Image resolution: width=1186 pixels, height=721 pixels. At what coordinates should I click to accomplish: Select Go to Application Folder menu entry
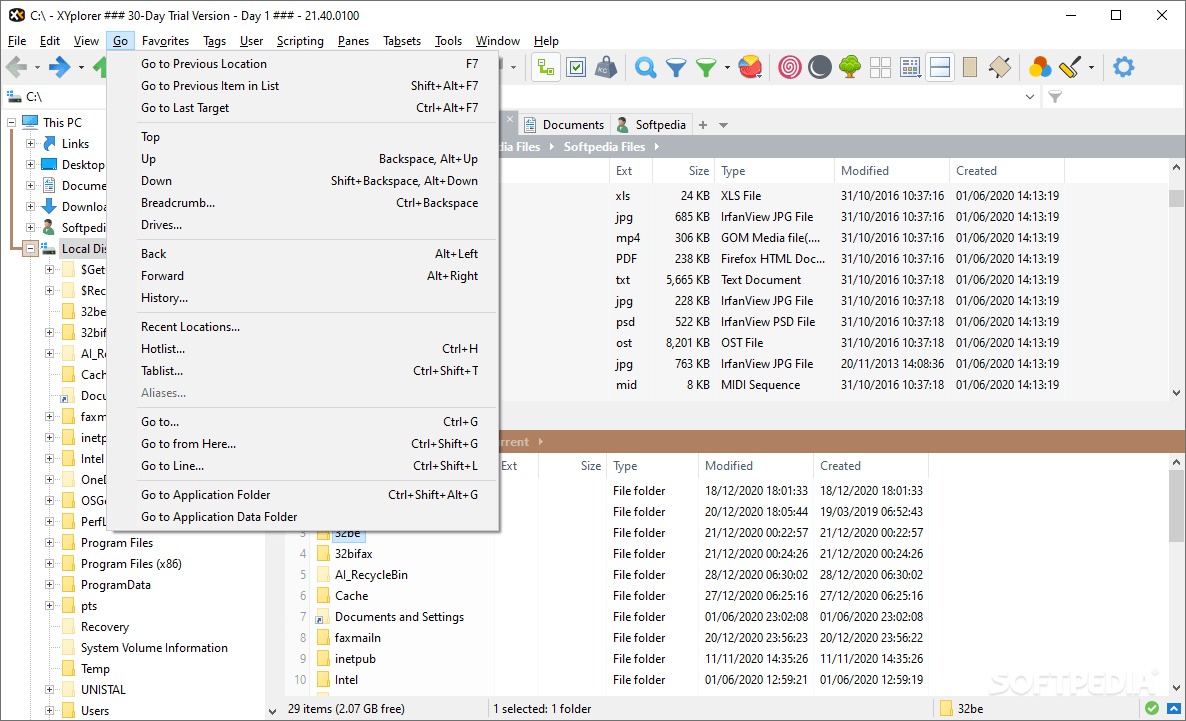point(205,494)
